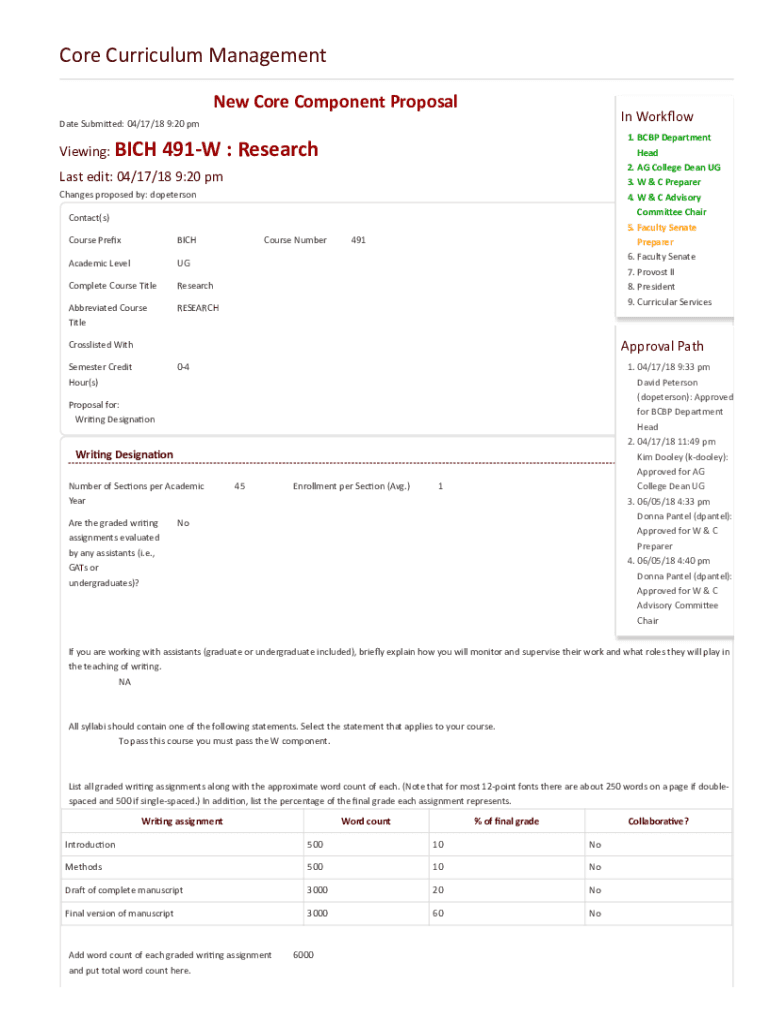The height and width of the screenshot is (1024, 770).
Task: Open AG College Dean UG workflow step
Action: coord(678,168)
